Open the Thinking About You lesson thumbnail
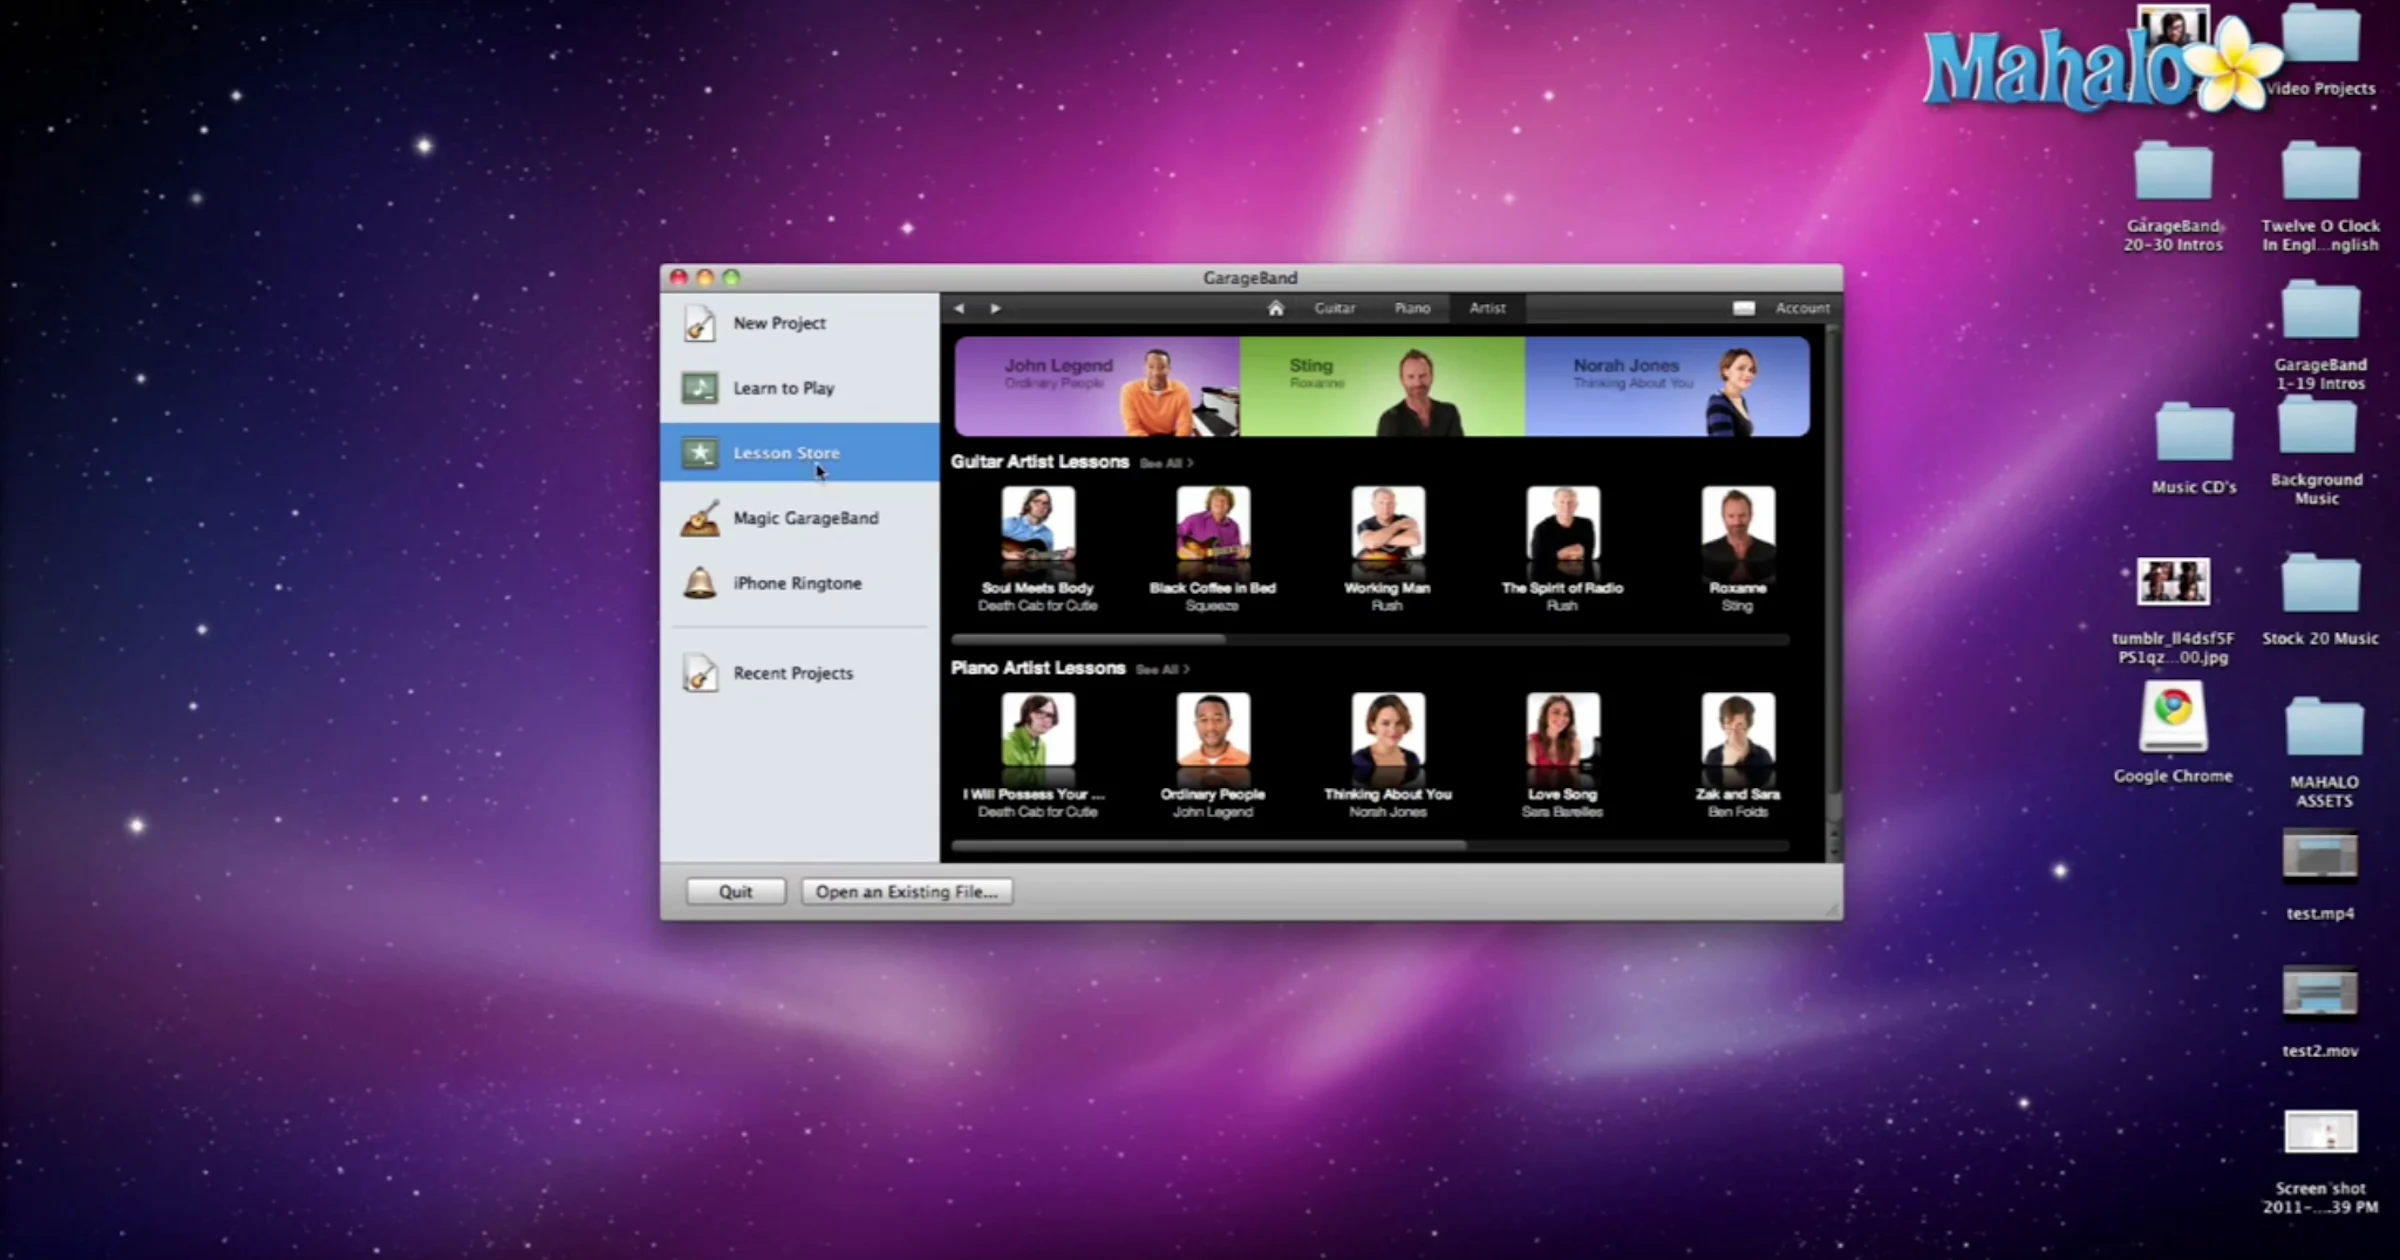 (1388, 730)
